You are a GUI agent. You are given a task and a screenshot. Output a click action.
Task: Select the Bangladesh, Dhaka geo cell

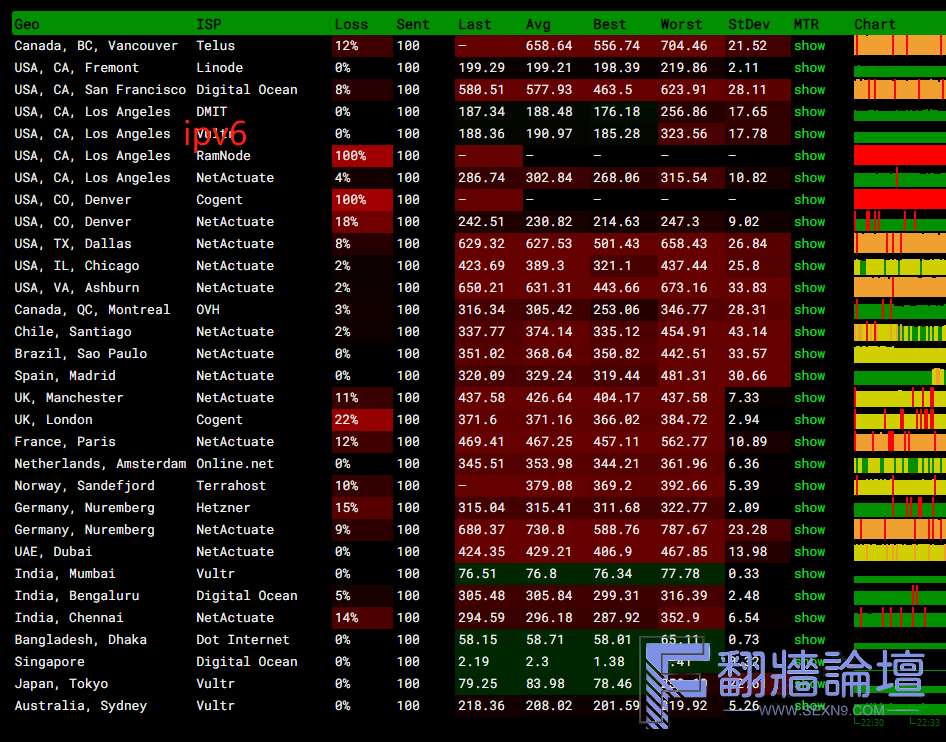[80, 640]
